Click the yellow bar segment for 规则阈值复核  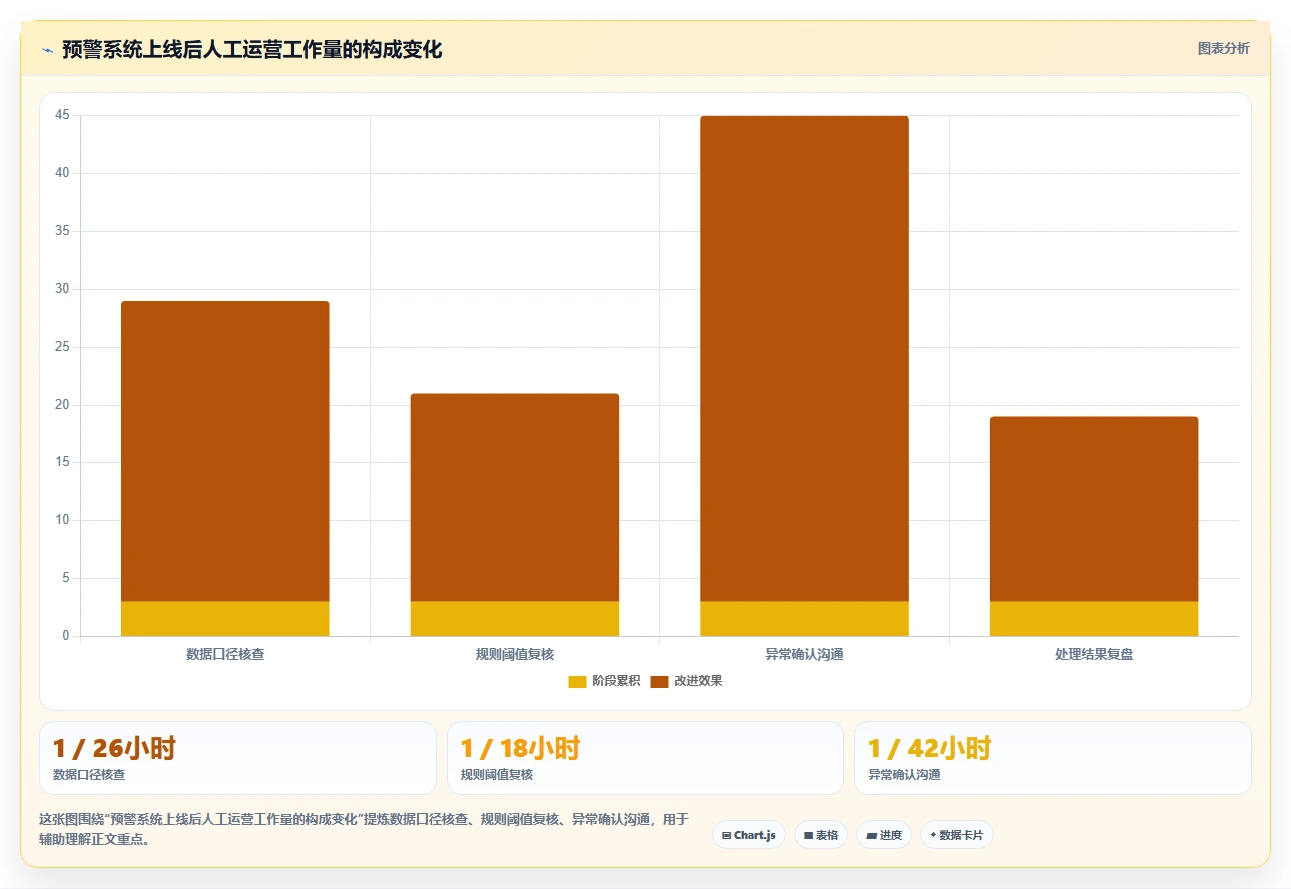point(515,618)
